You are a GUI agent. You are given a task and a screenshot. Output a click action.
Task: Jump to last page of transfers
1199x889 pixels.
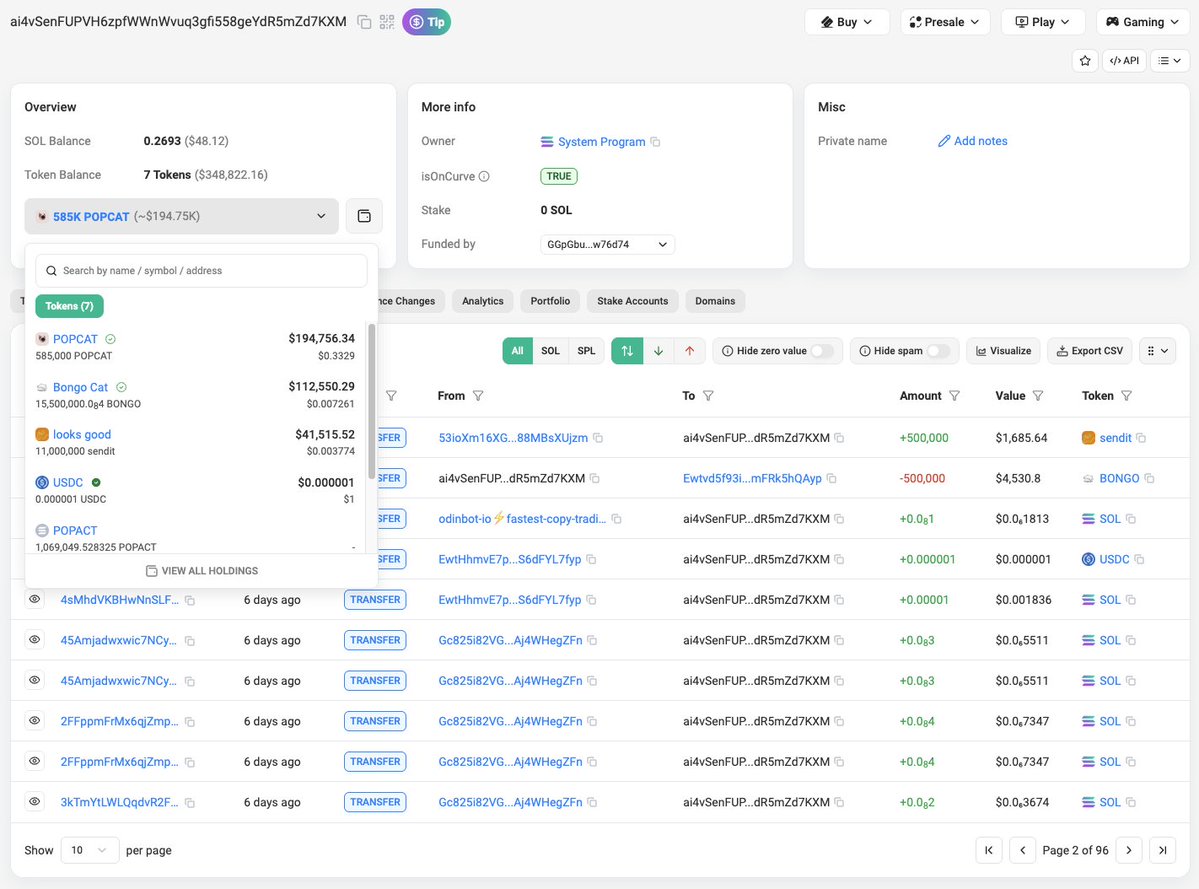(x=1162, y=850)
